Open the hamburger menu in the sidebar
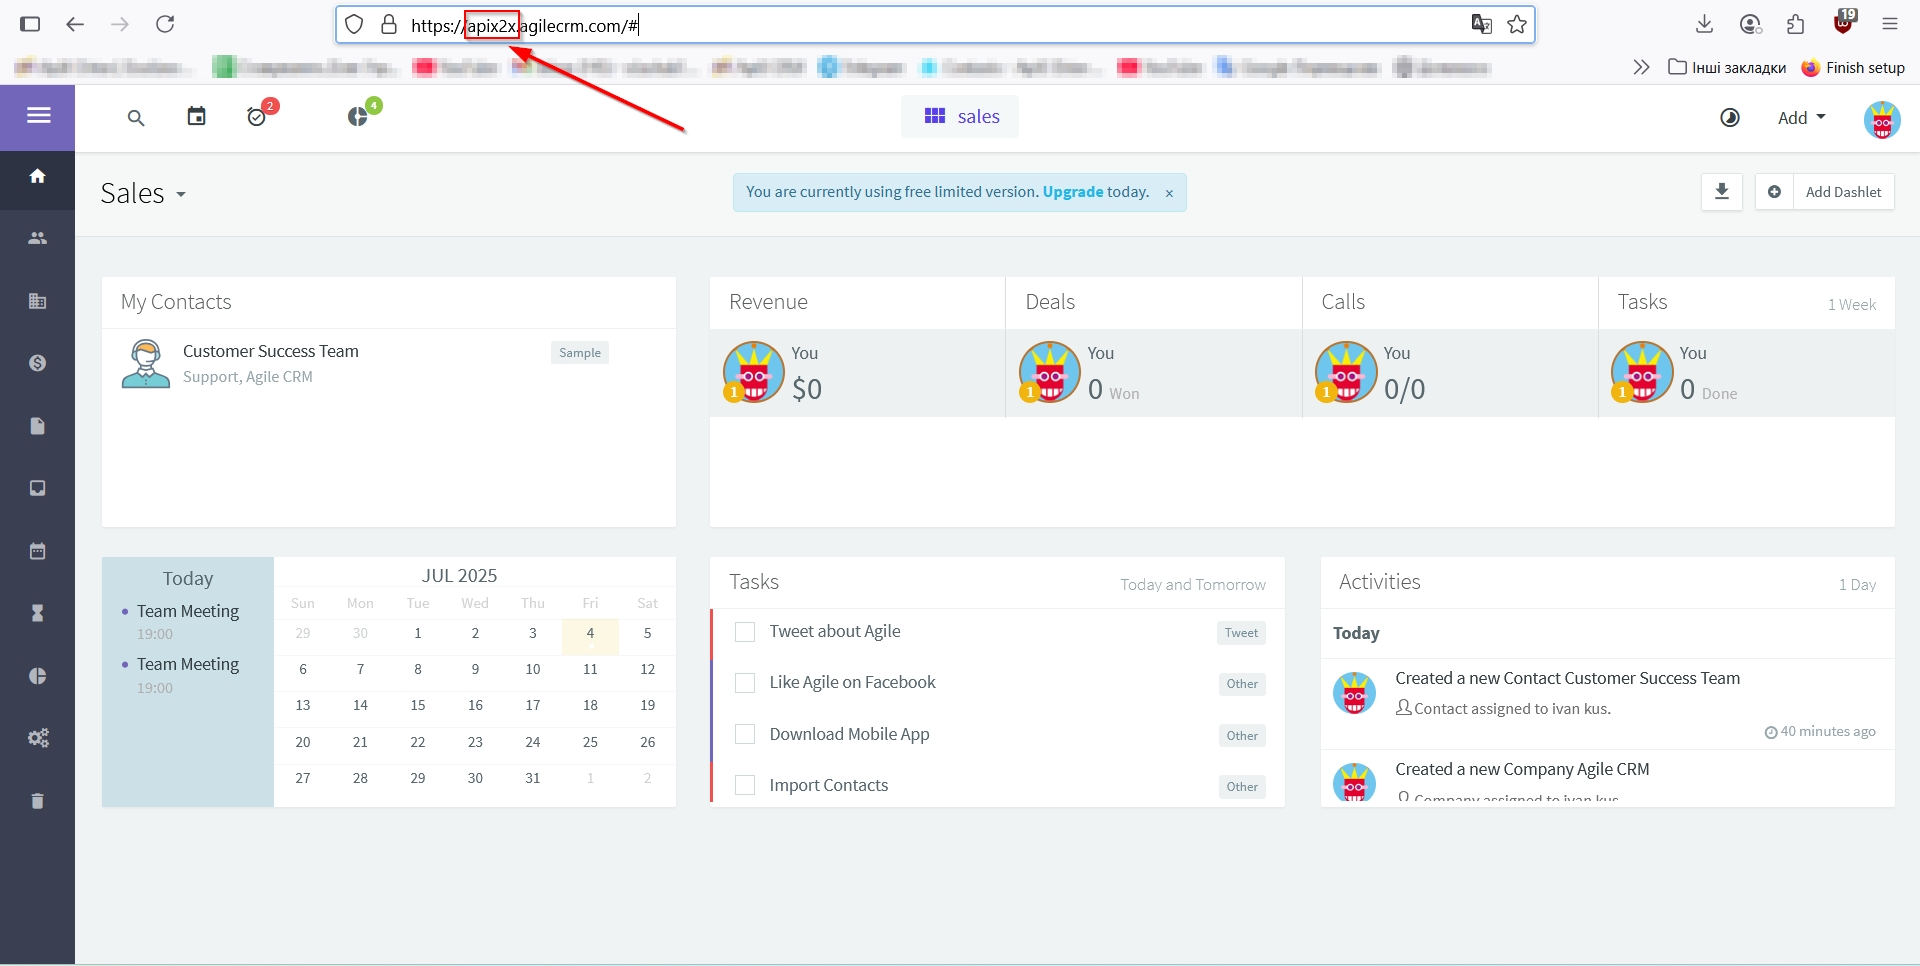 pos(38,116)
